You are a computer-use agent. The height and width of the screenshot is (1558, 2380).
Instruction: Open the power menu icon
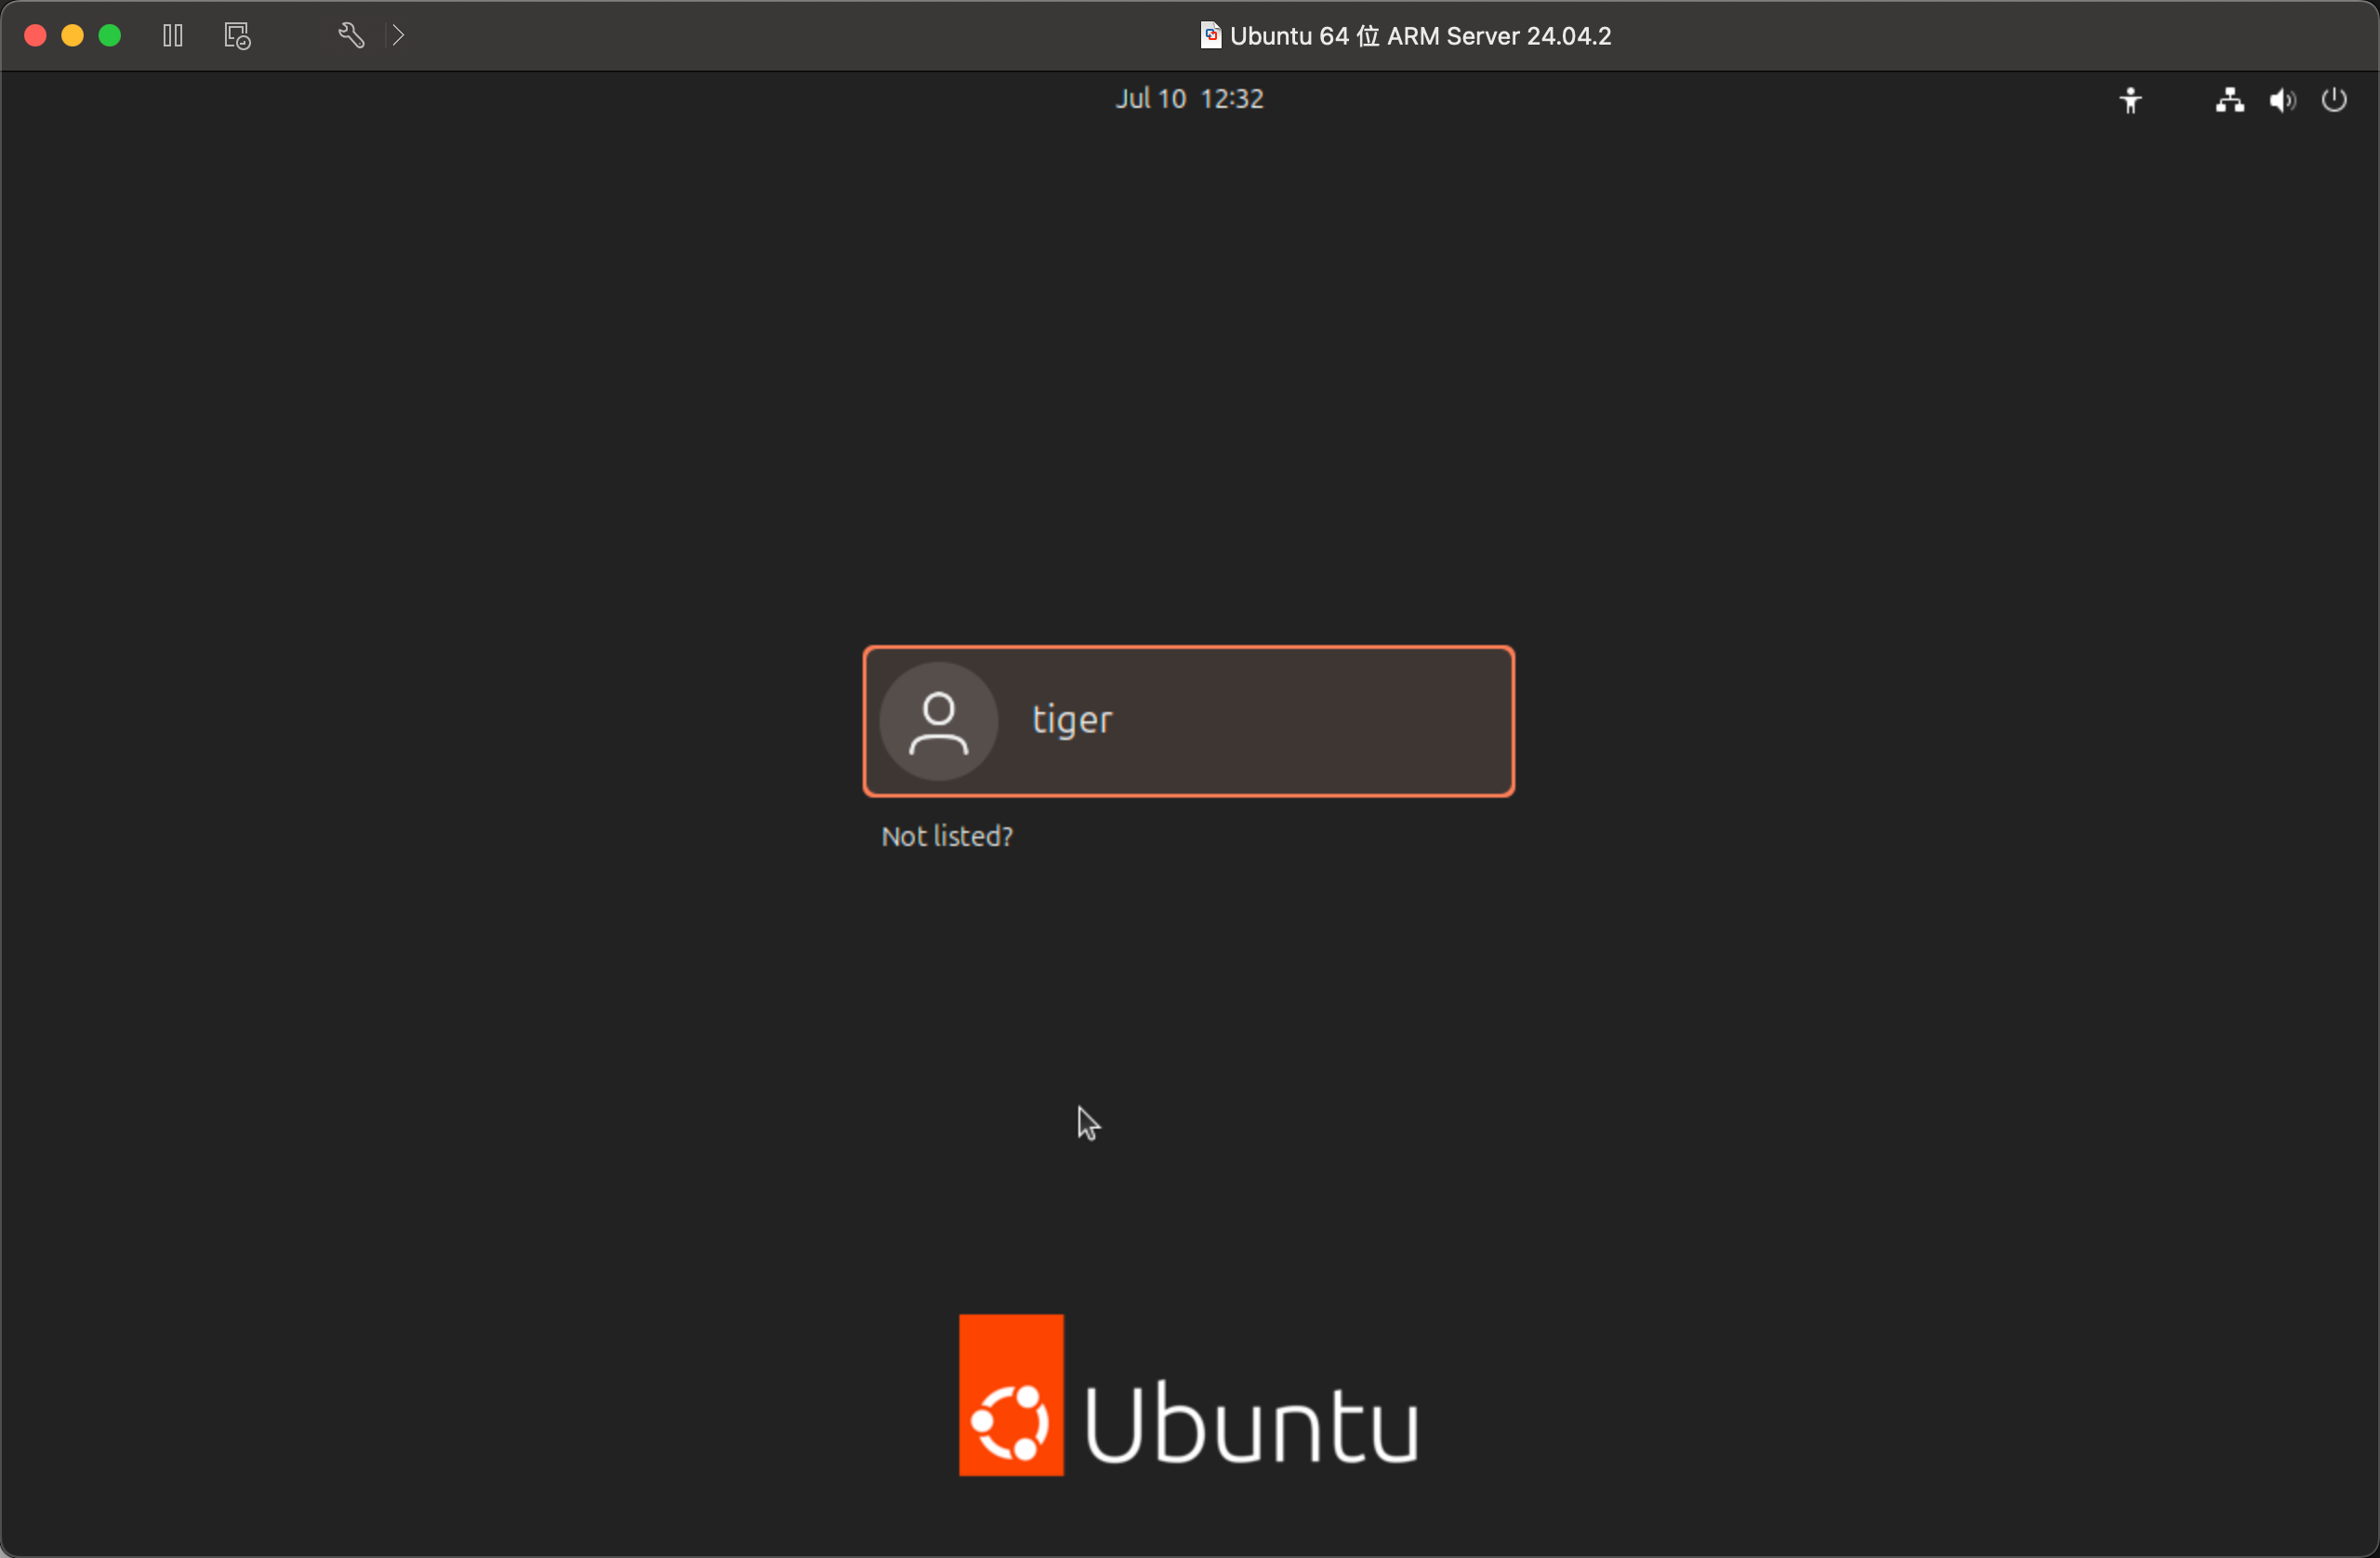point(2333,100)
